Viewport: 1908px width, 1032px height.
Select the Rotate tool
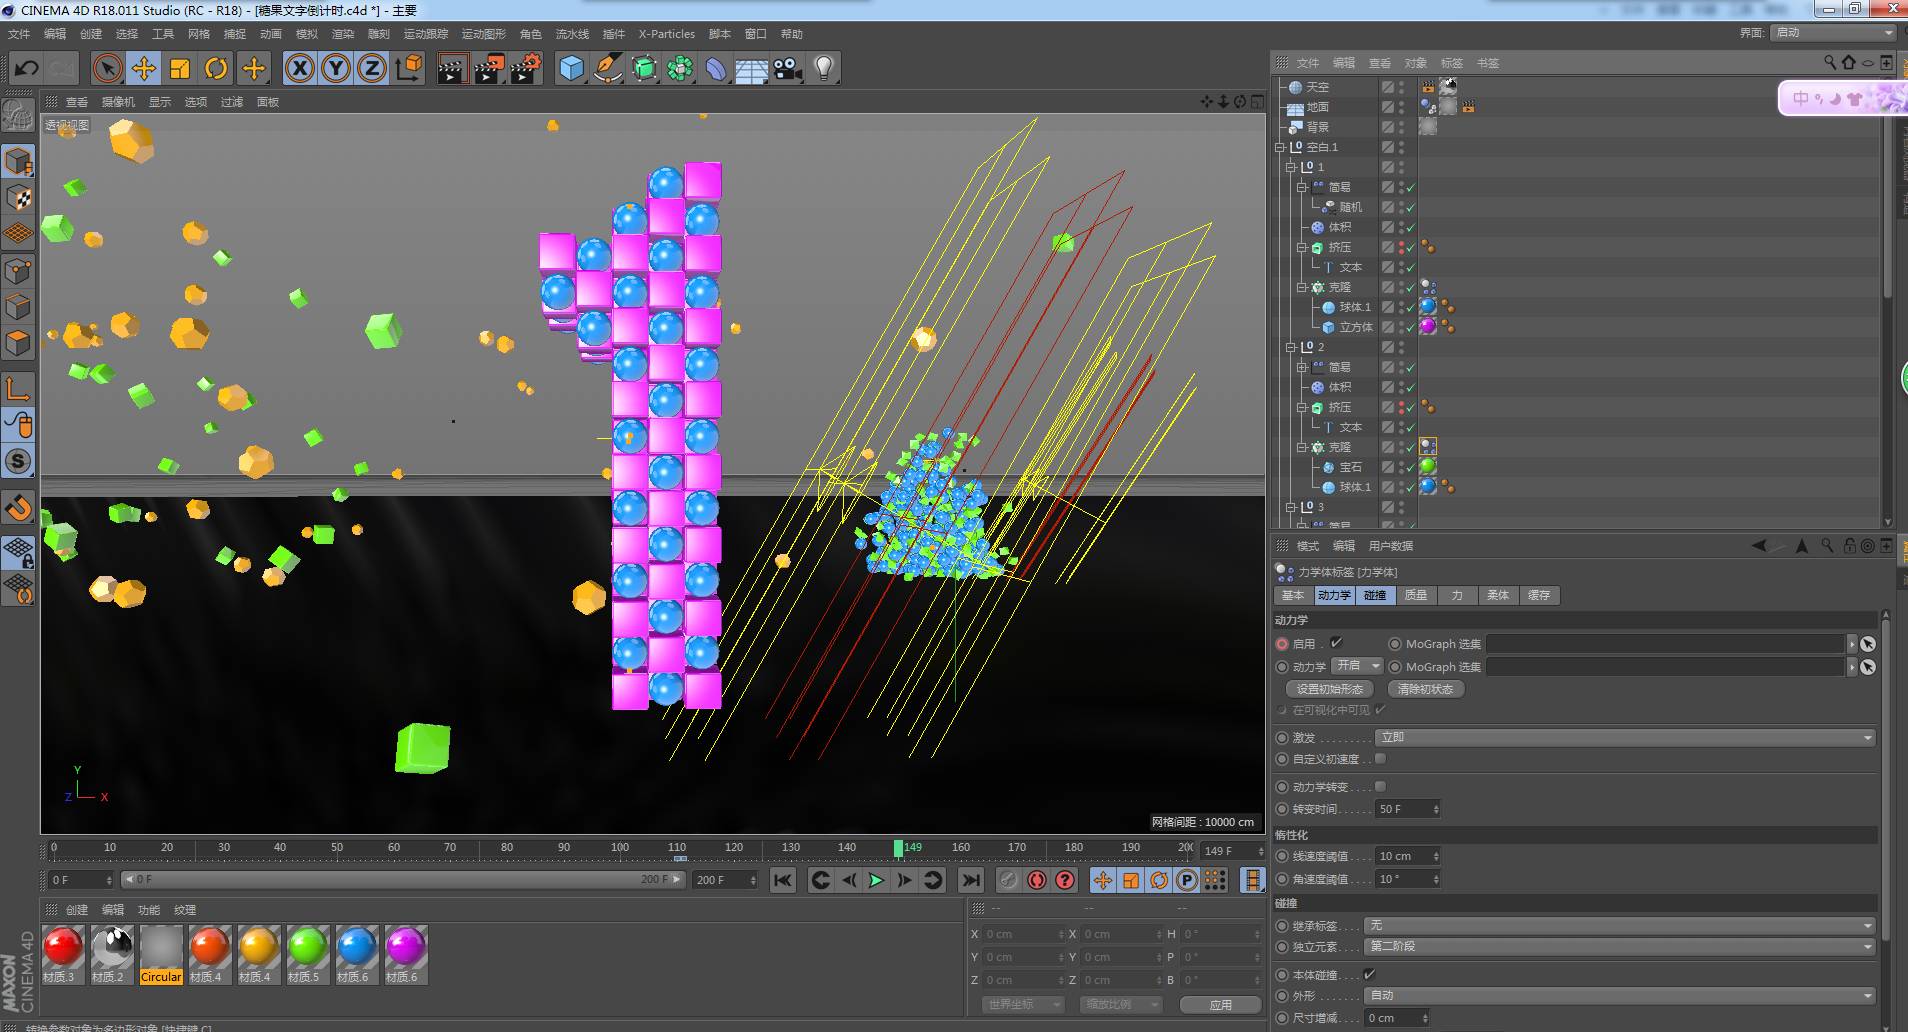216,69
